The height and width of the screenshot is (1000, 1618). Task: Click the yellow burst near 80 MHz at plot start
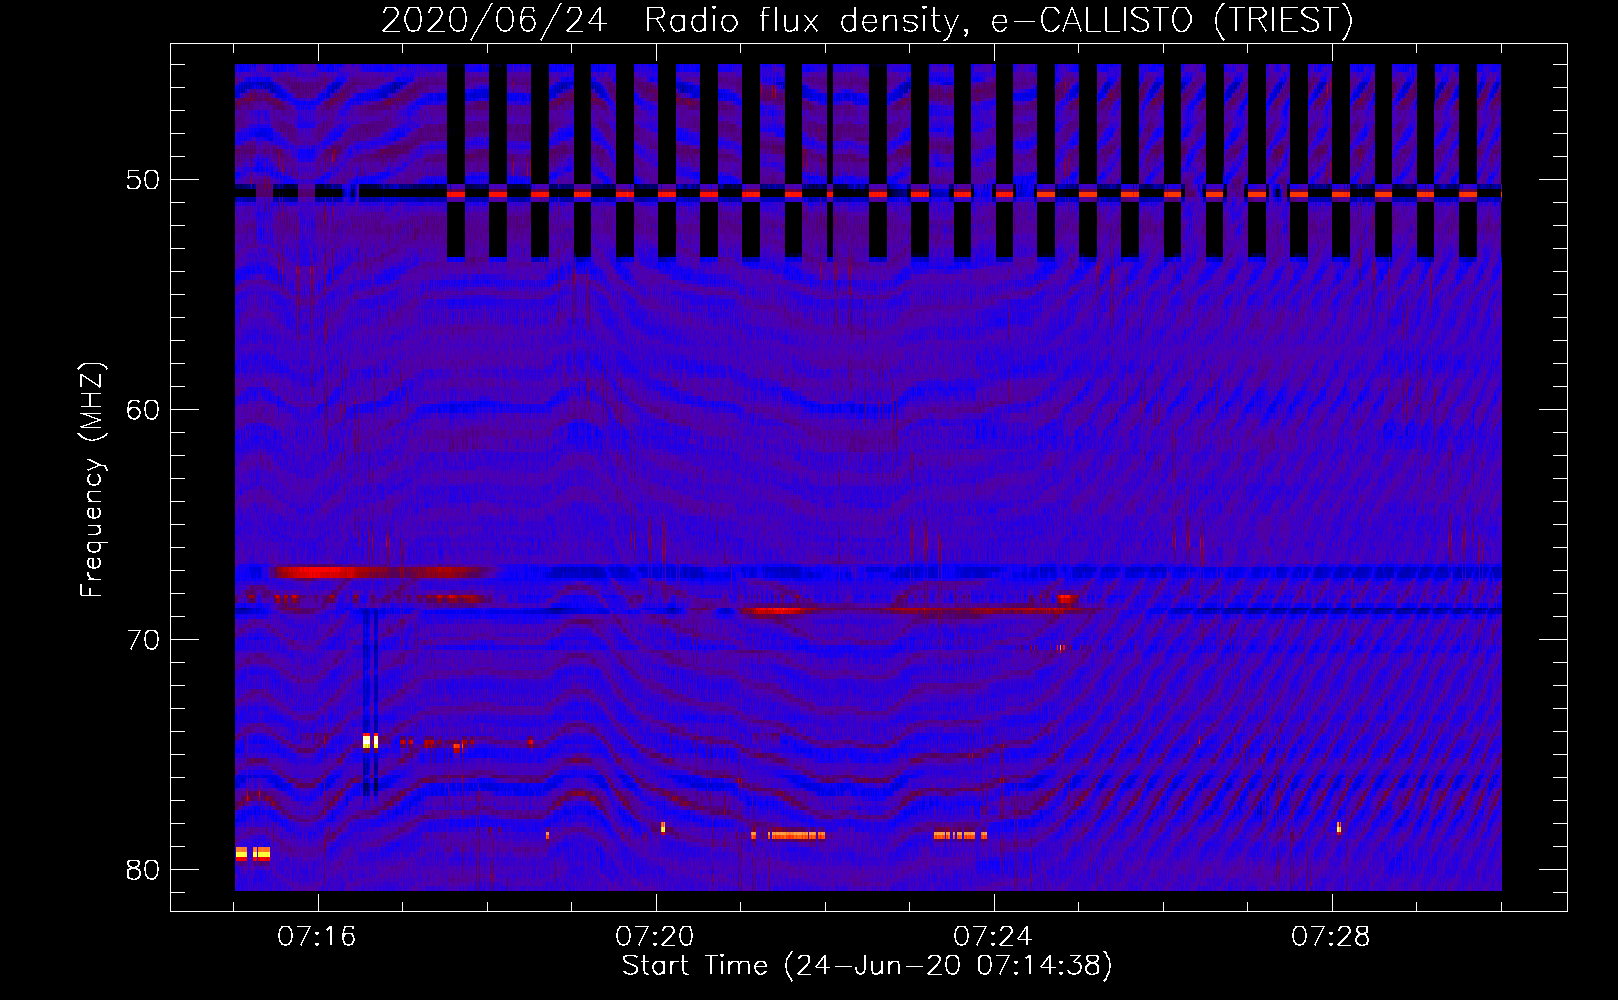click(x=253, y=853)
